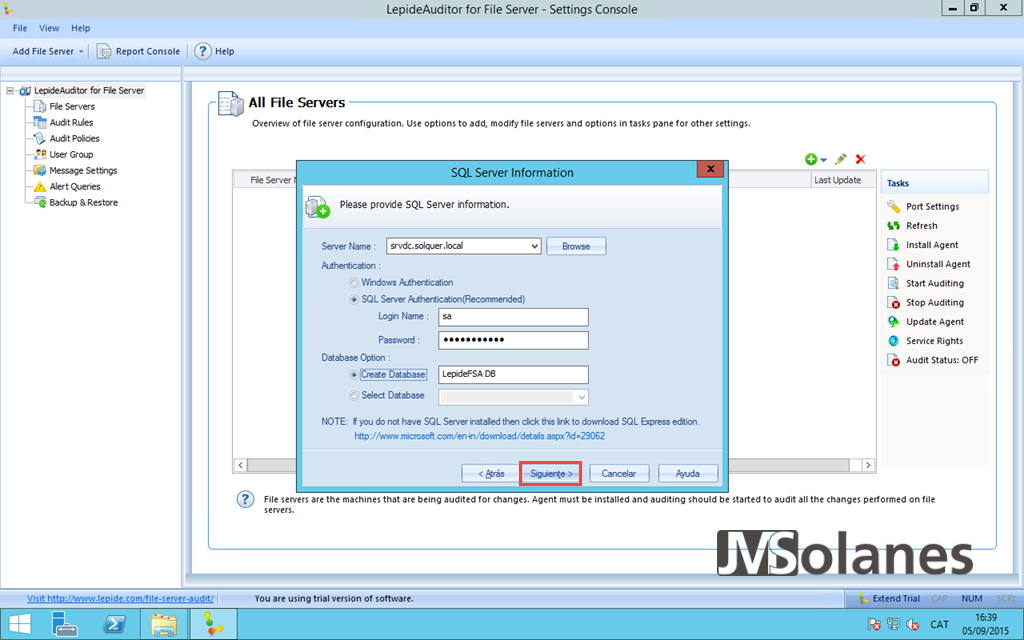Click the horizontal scrollbar left arrow

(x=240, y=465)
